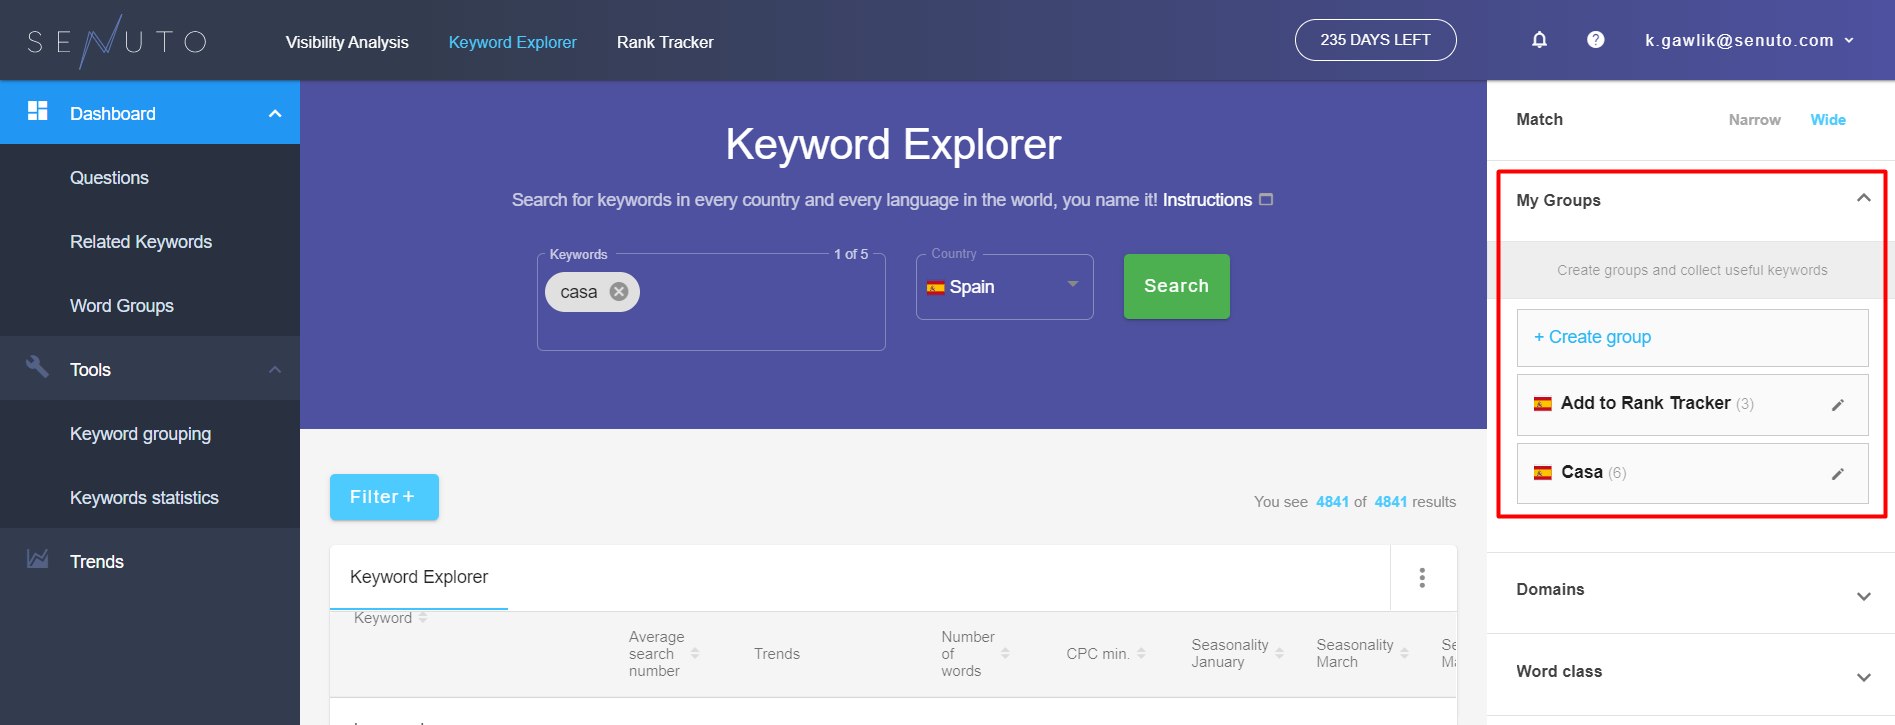Image resolution: width=1895 pixels, height=725 pixels.
Task: Open the three-dot table options menu
Action: click(1422, 578)
